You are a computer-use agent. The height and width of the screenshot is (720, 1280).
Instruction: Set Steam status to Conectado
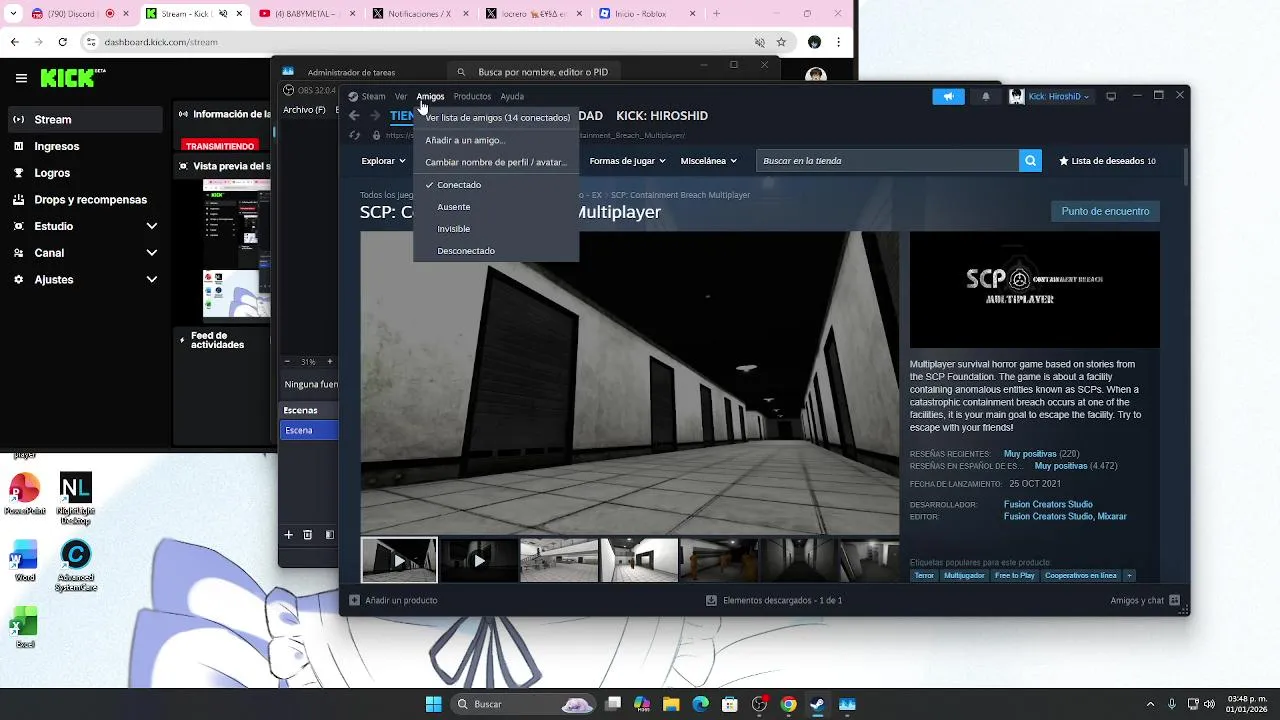tap(496, 185)
